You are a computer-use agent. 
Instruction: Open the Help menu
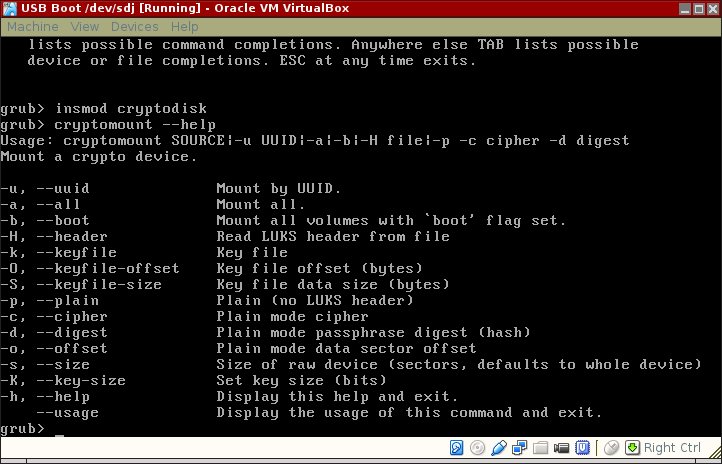[x=185, y=27]
